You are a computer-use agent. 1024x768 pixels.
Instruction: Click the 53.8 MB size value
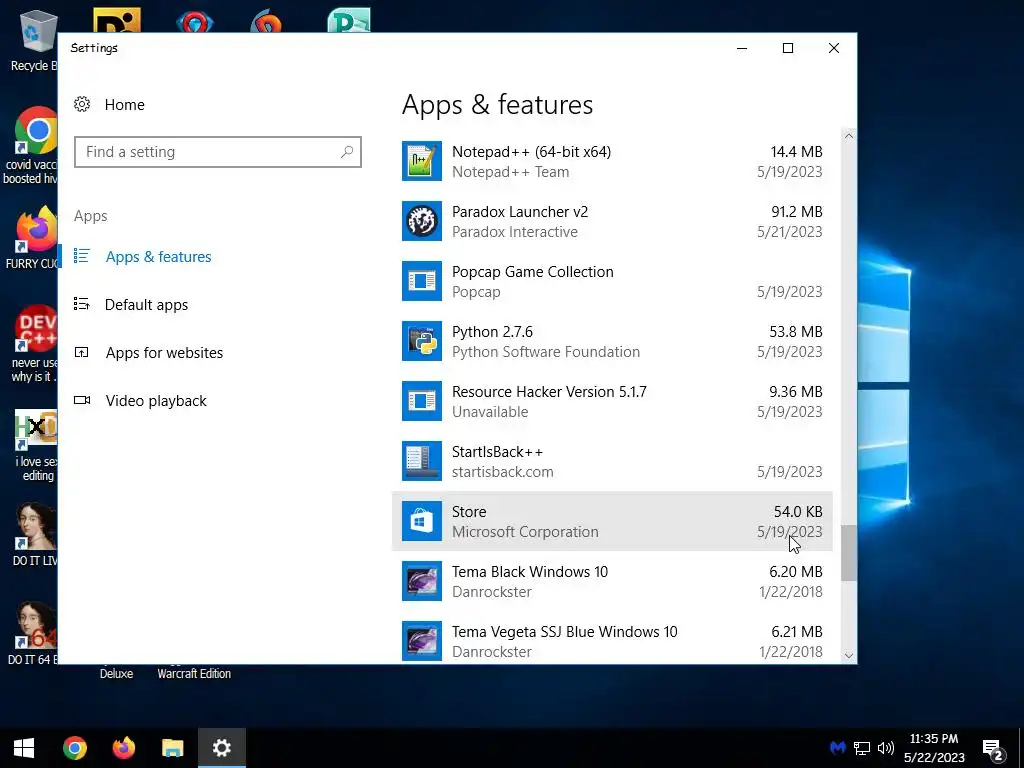[795, 332]
